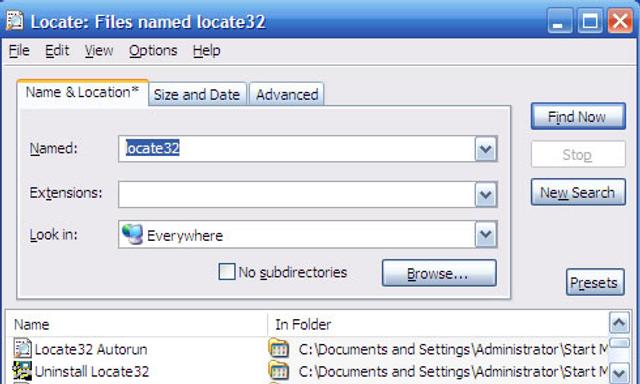The image size is (640, 384).
Task: Click folder icon beside Locate32 Autorun path
Action: 279,349
